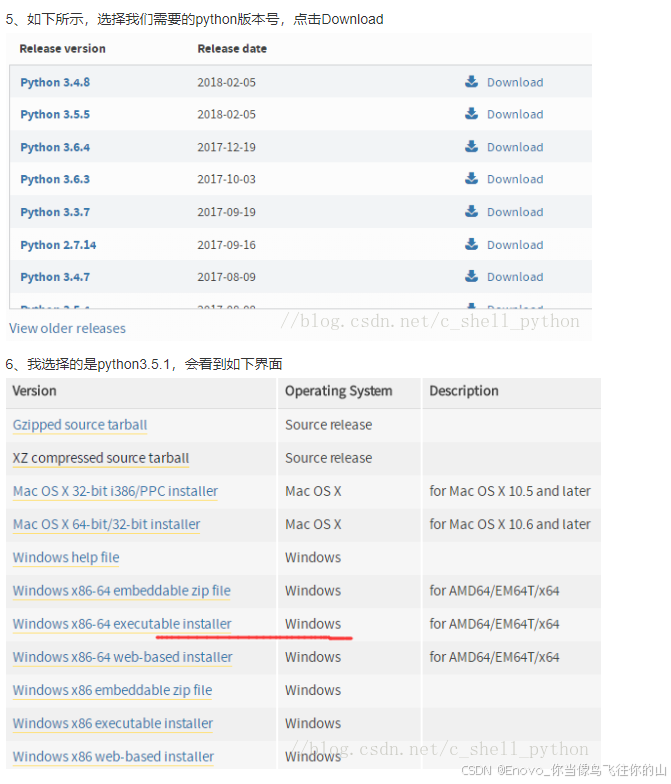671x784 pixels.
Task: Open the Python 2.7.14 release link
Action: (x=58, y=246)
